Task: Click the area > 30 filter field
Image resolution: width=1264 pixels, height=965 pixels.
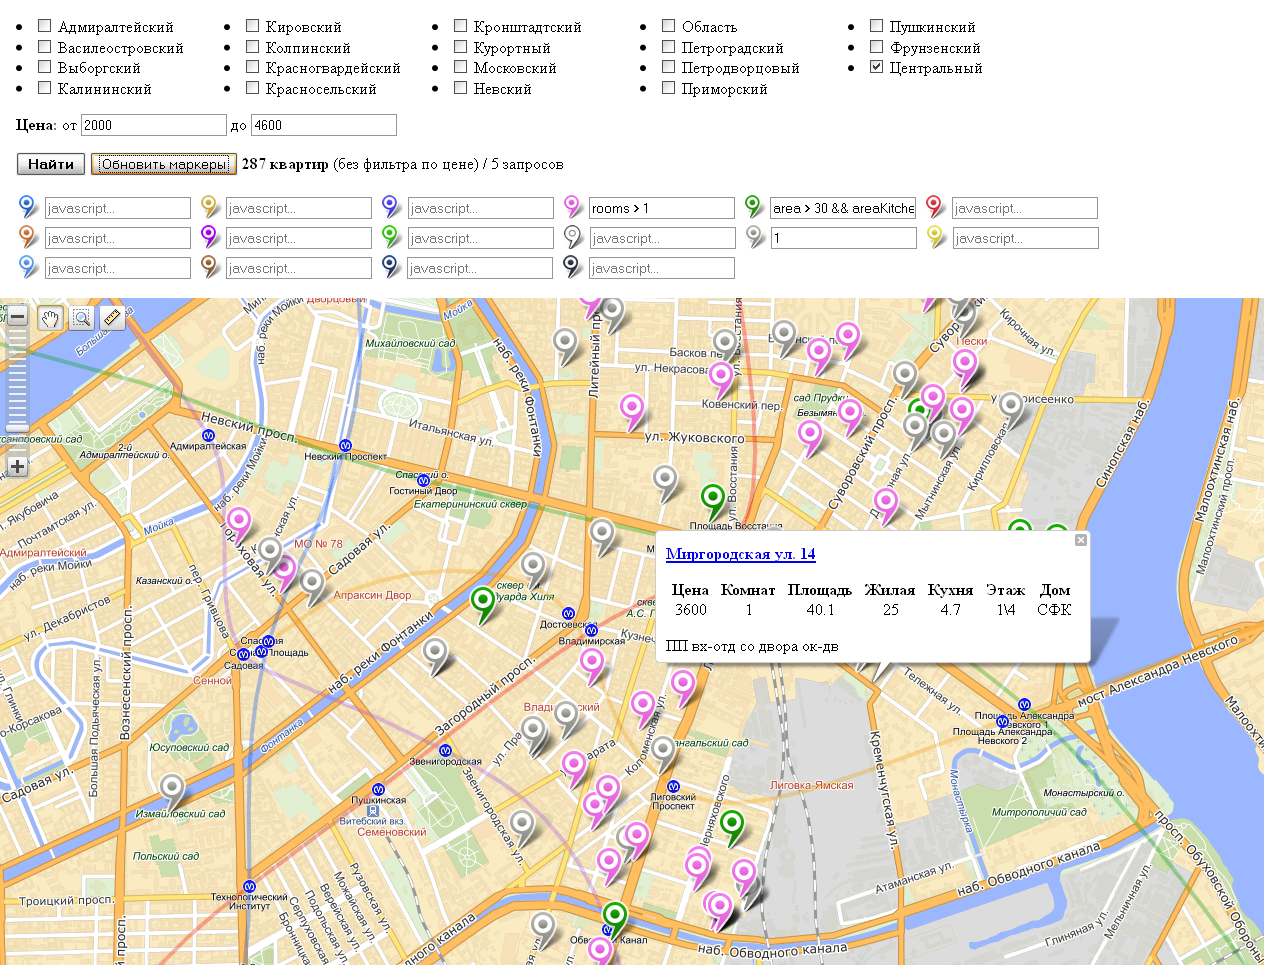Action: coord(843,208)
